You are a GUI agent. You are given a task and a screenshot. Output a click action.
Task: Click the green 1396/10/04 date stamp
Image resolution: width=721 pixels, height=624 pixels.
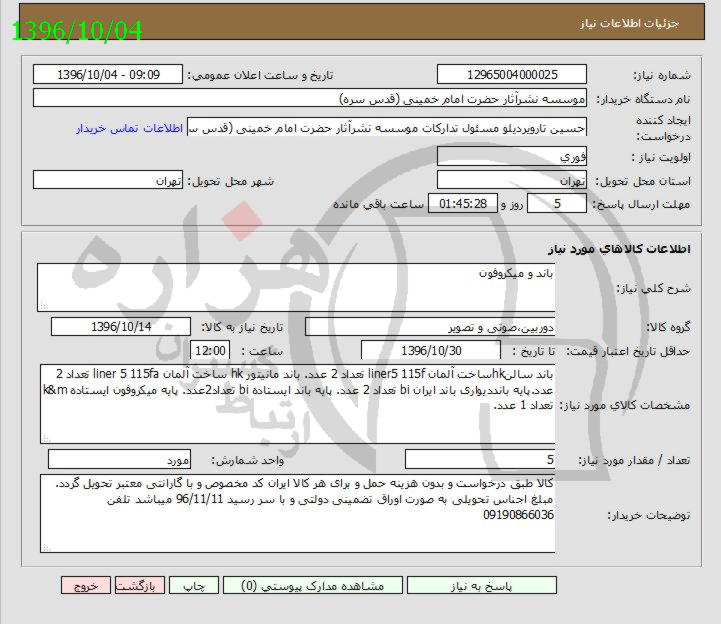77,31
